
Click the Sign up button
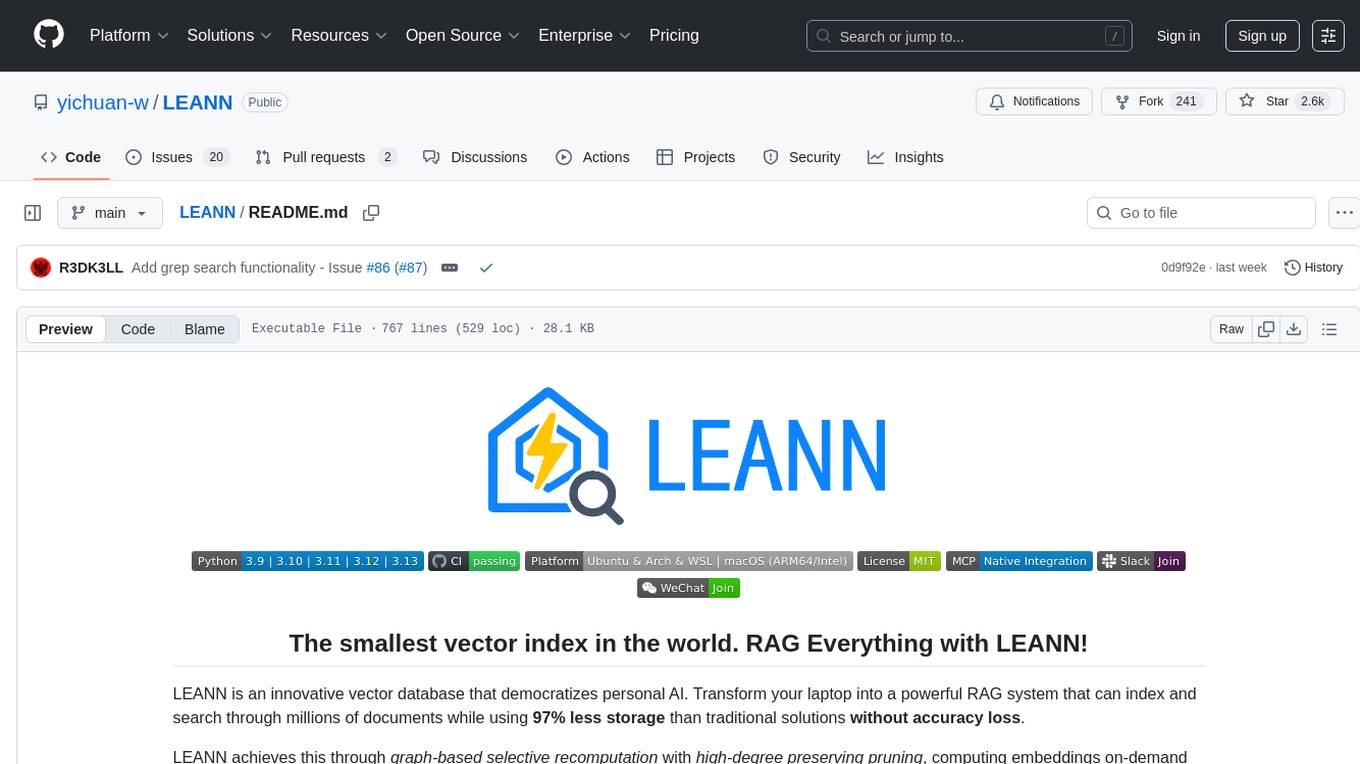pyautogui.click(x=1262, y=36)
